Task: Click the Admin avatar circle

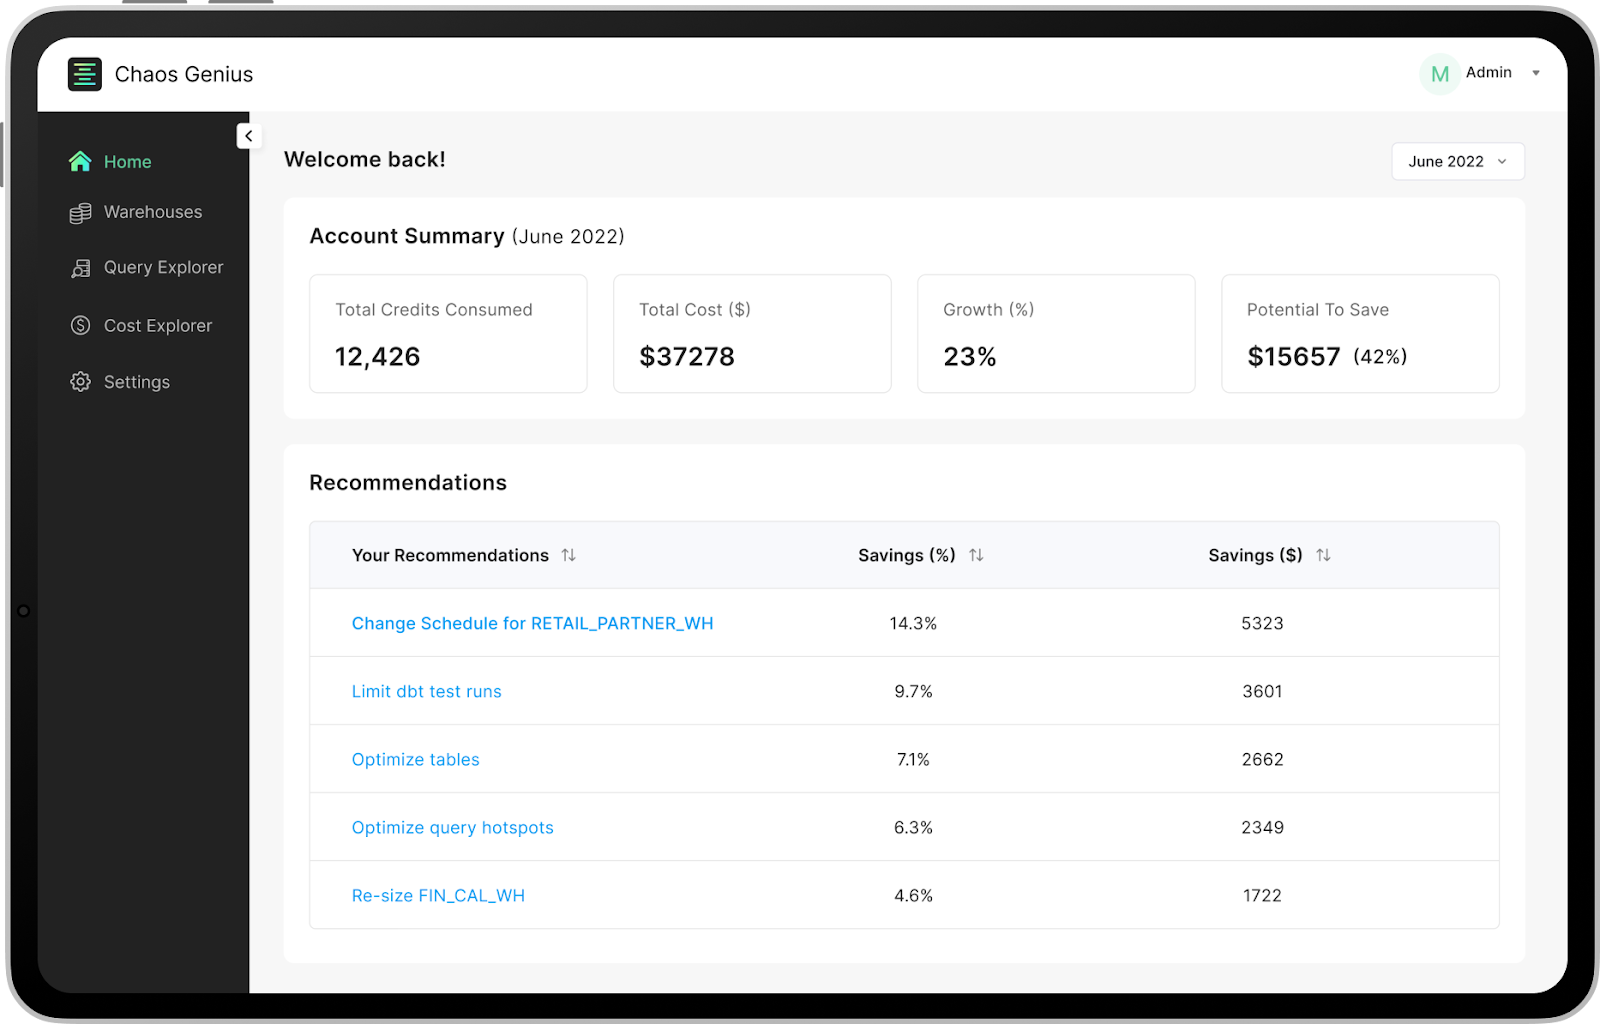Action: click(x=1439, y=73)
